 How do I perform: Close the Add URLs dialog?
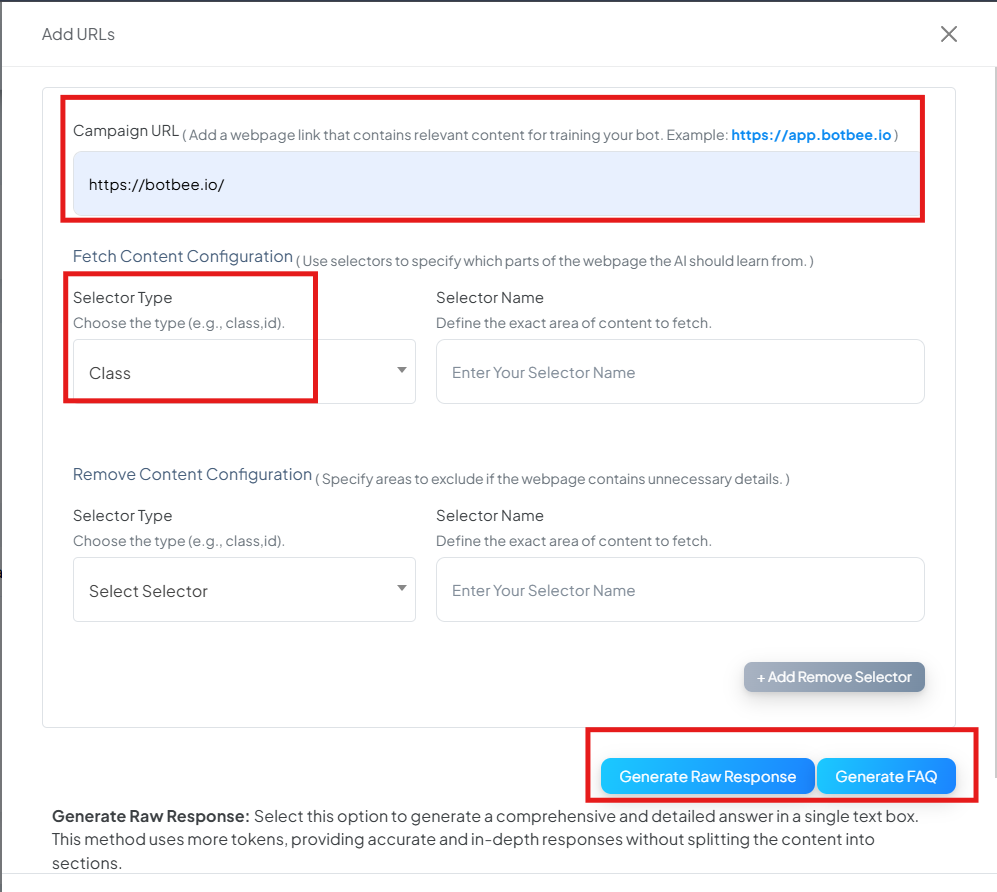coord(949,34)
